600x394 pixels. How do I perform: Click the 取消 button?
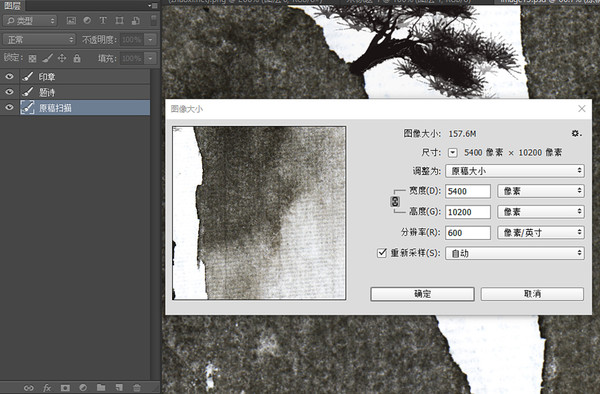tap(532, 294)
